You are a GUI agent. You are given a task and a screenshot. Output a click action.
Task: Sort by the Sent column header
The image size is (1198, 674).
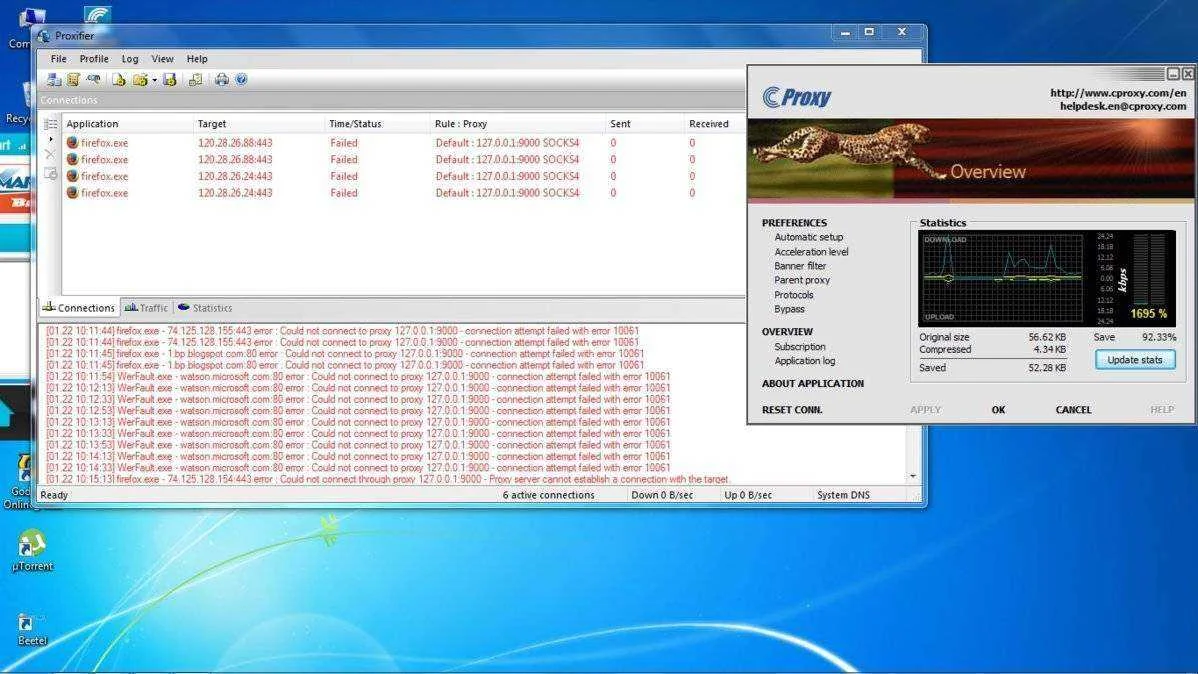click(645, 124)
